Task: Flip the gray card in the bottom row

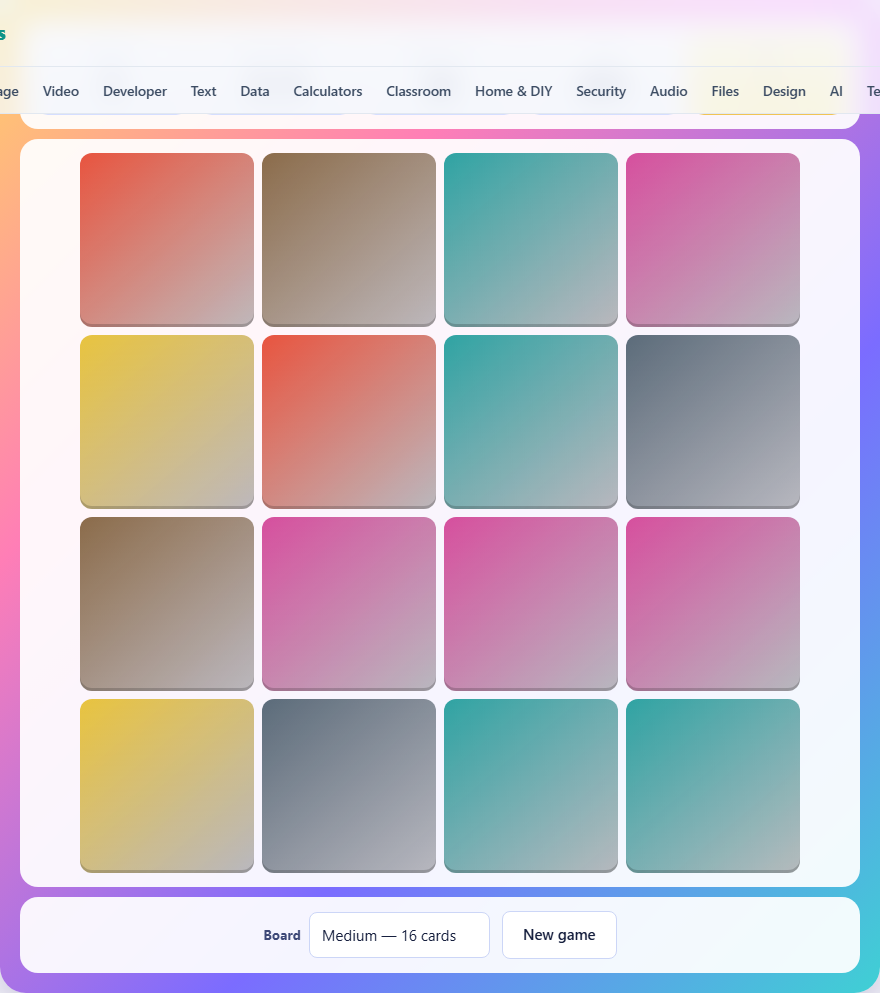Action: 349,786
